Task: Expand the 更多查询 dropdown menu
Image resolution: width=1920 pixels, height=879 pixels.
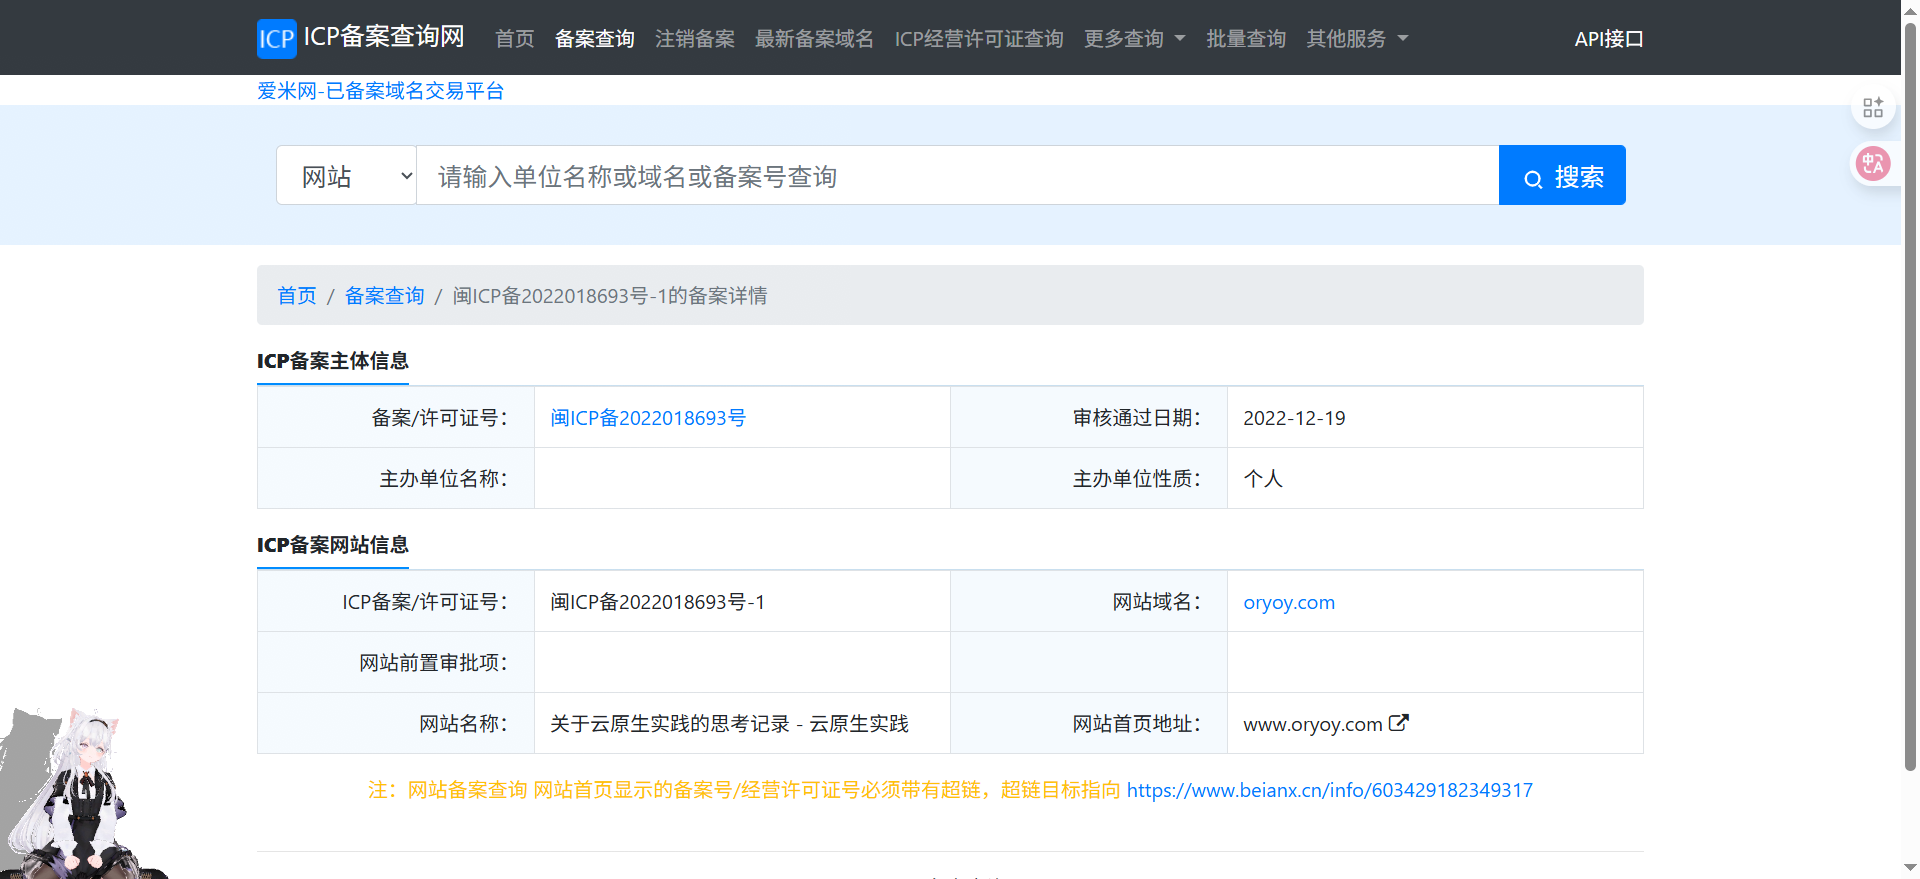Action: point(1134,39)
